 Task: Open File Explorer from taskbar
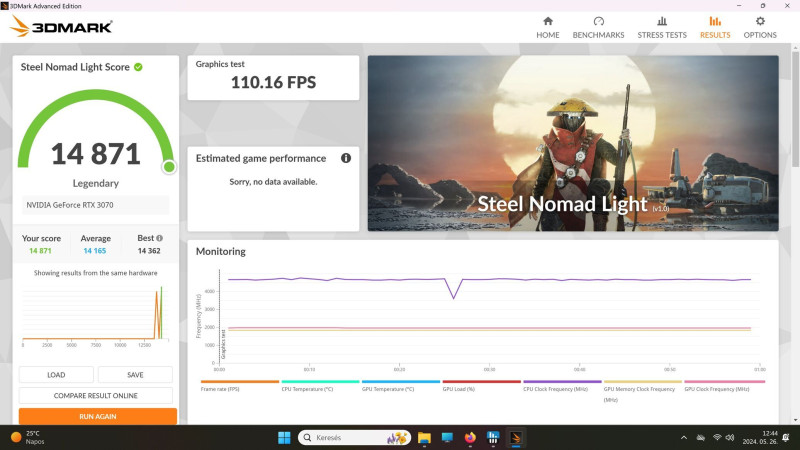pos(424,437)
